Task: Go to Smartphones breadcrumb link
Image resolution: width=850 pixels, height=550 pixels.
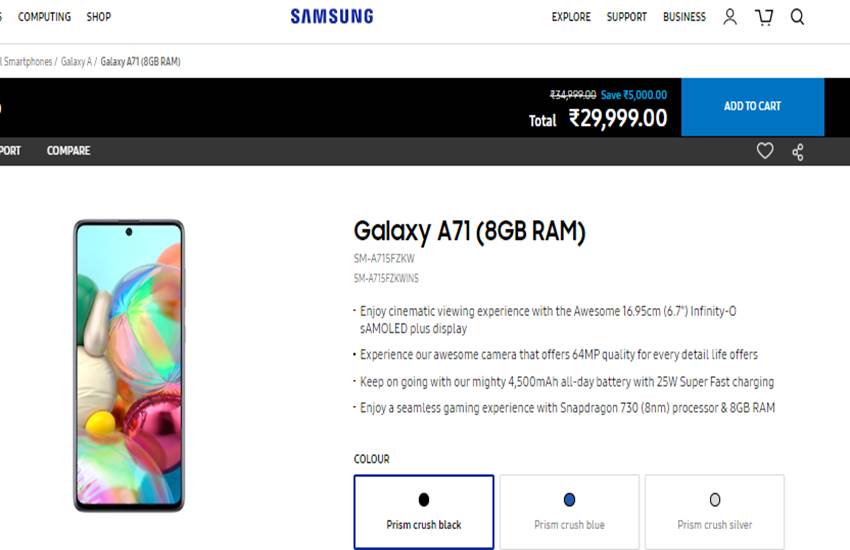Action: pos(26,62)
